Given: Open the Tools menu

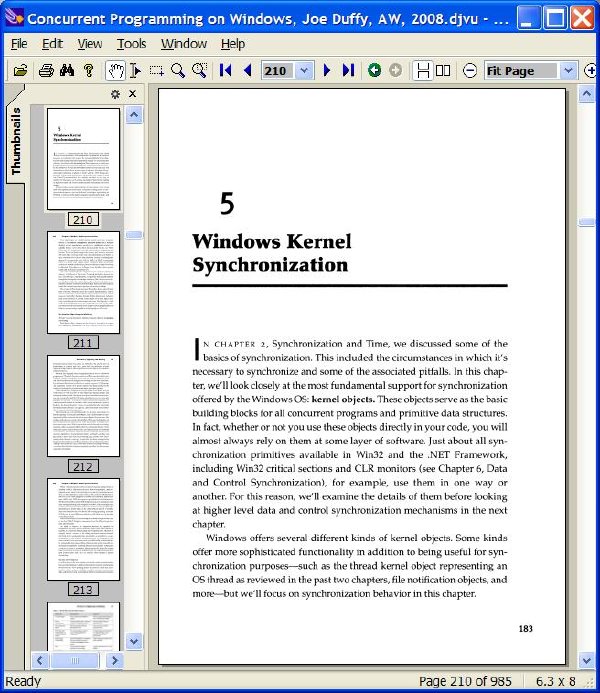Looking at the screenshot, I should [131, 44].
